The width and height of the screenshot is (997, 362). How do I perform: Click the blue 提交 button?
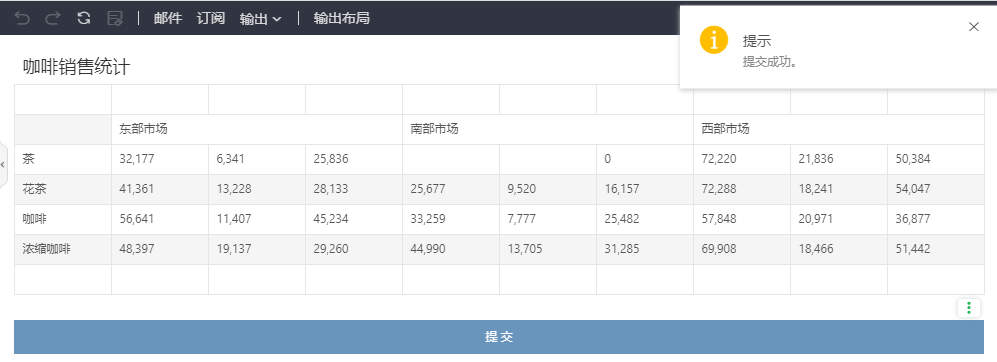[x=499, y=337]
